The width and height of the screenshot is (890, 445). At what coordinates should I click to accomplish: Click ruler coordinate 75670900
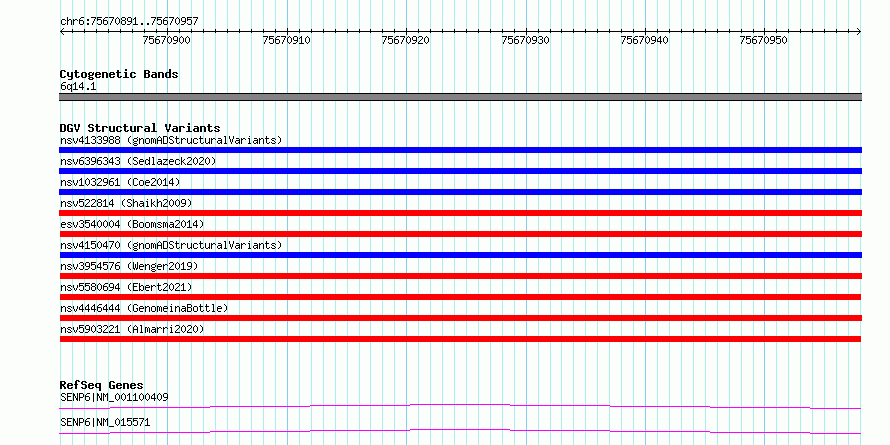pyautogui.click(x=167, y=40)
